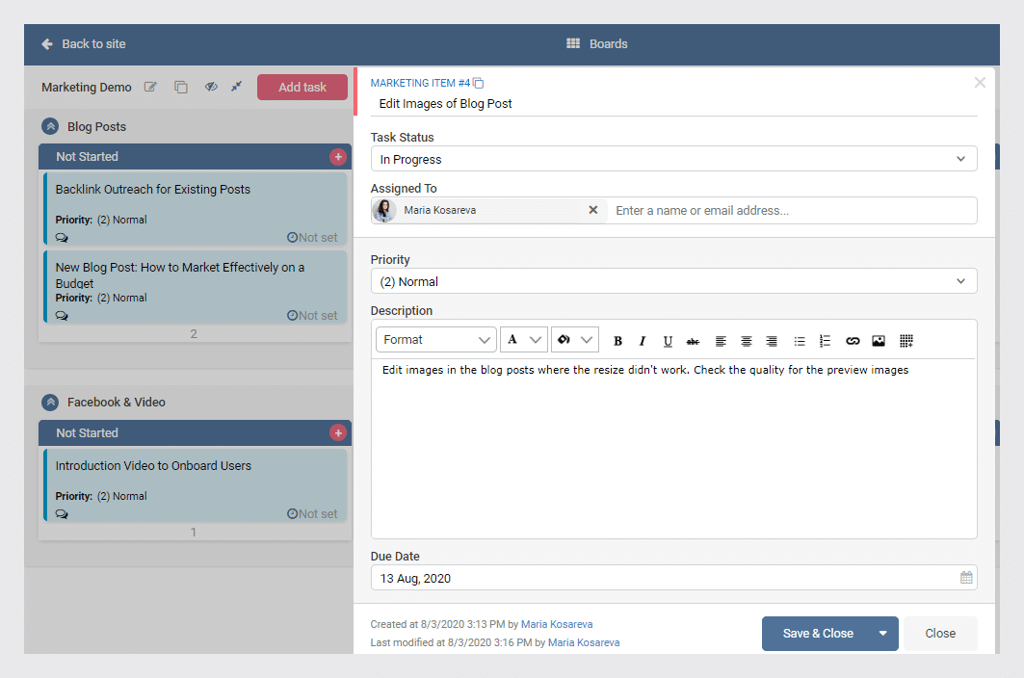Click the Marketing Demo board title

(x=86, y=87)
